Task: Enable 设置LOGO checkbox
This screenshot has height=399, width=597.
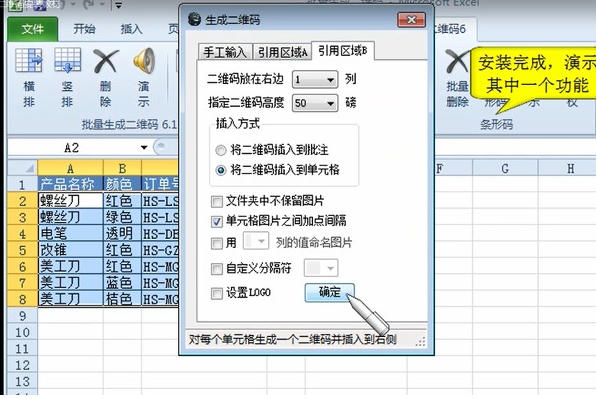Action: (217, 294)
